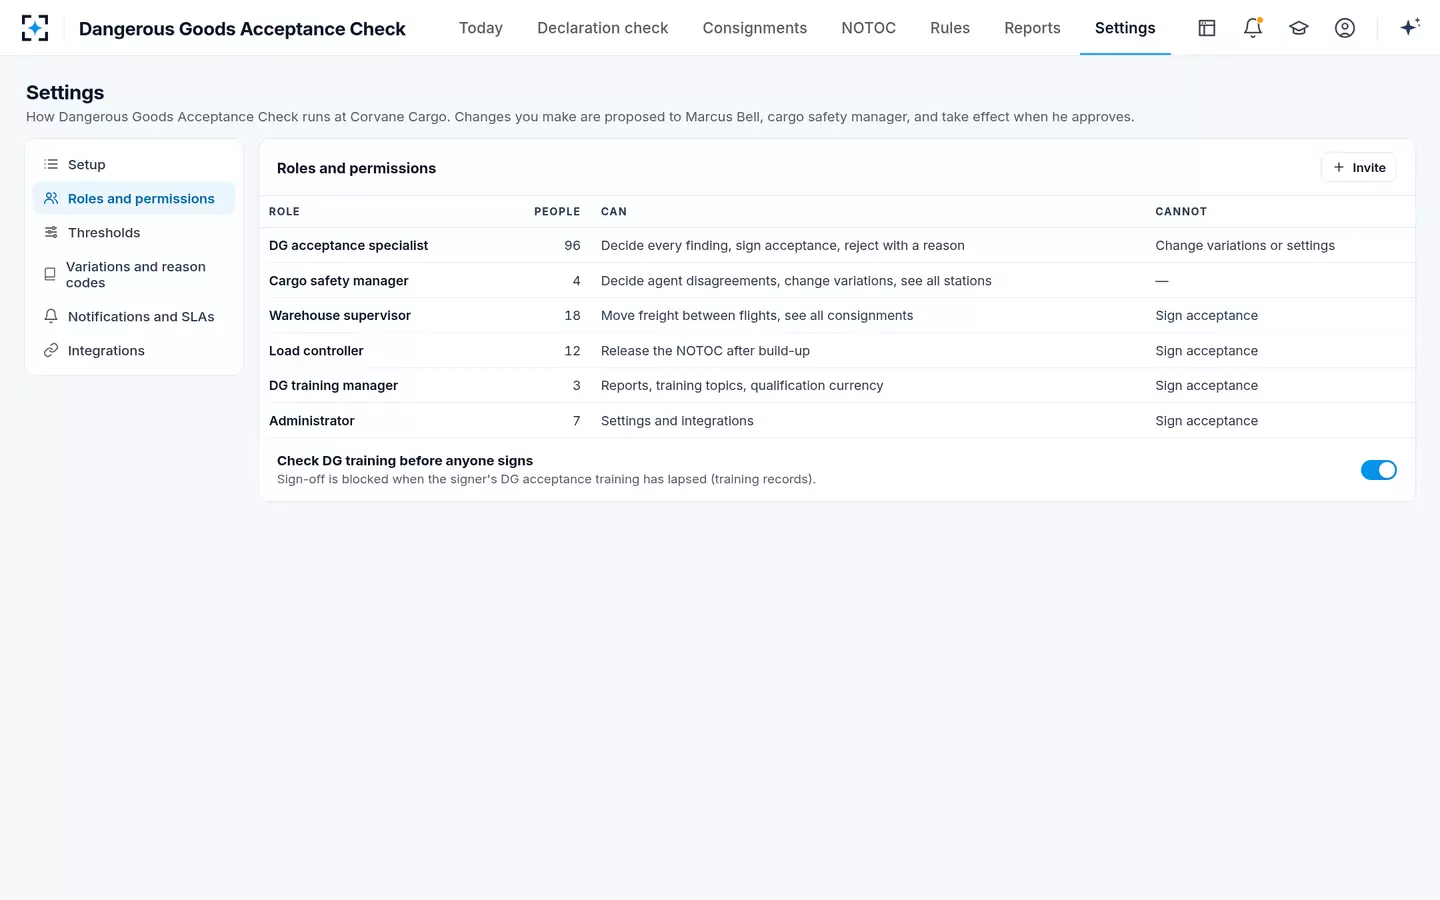
Task: Switch to the Consignments tab
Action: [755, 28]
